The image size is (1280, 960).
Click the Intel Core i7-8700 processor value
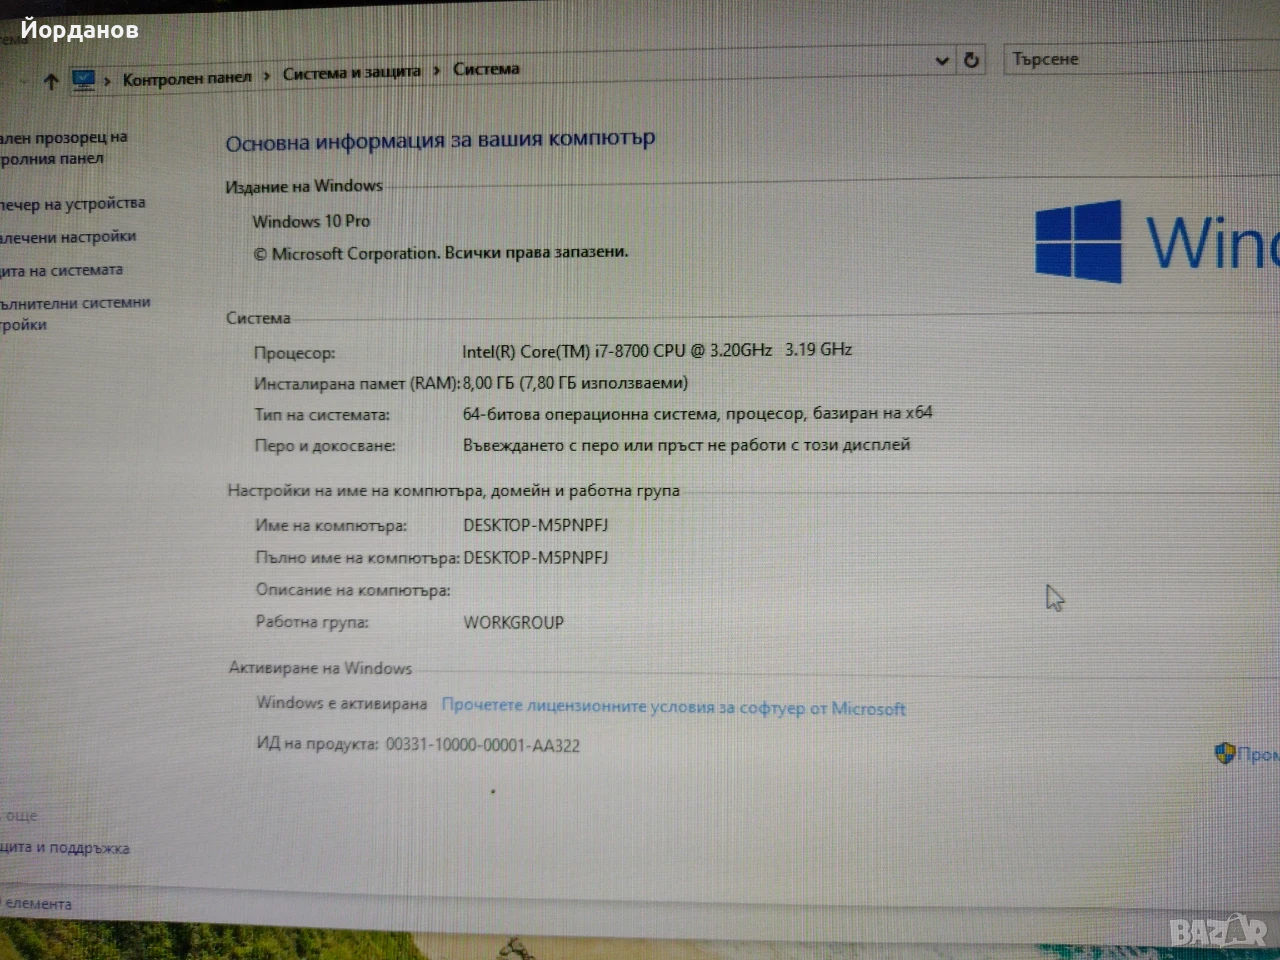pos(657,350)
